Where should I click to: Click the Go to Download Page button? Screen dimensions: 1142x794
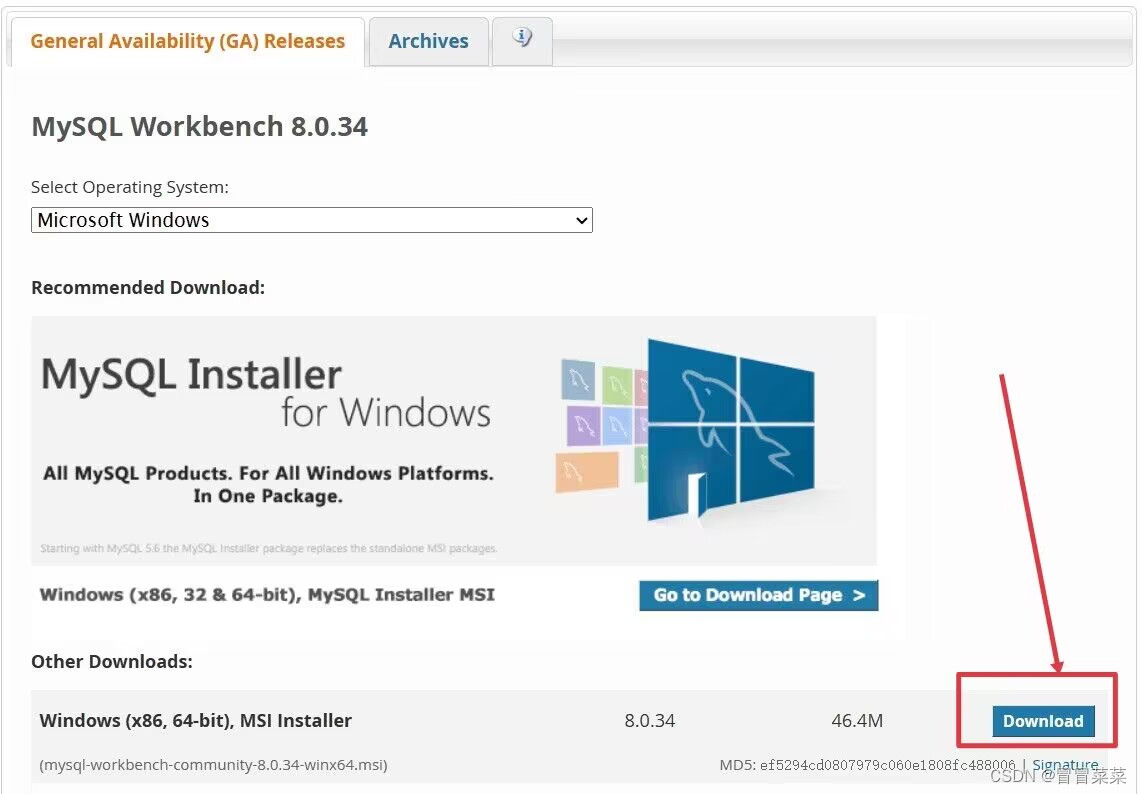coord(758,595)
